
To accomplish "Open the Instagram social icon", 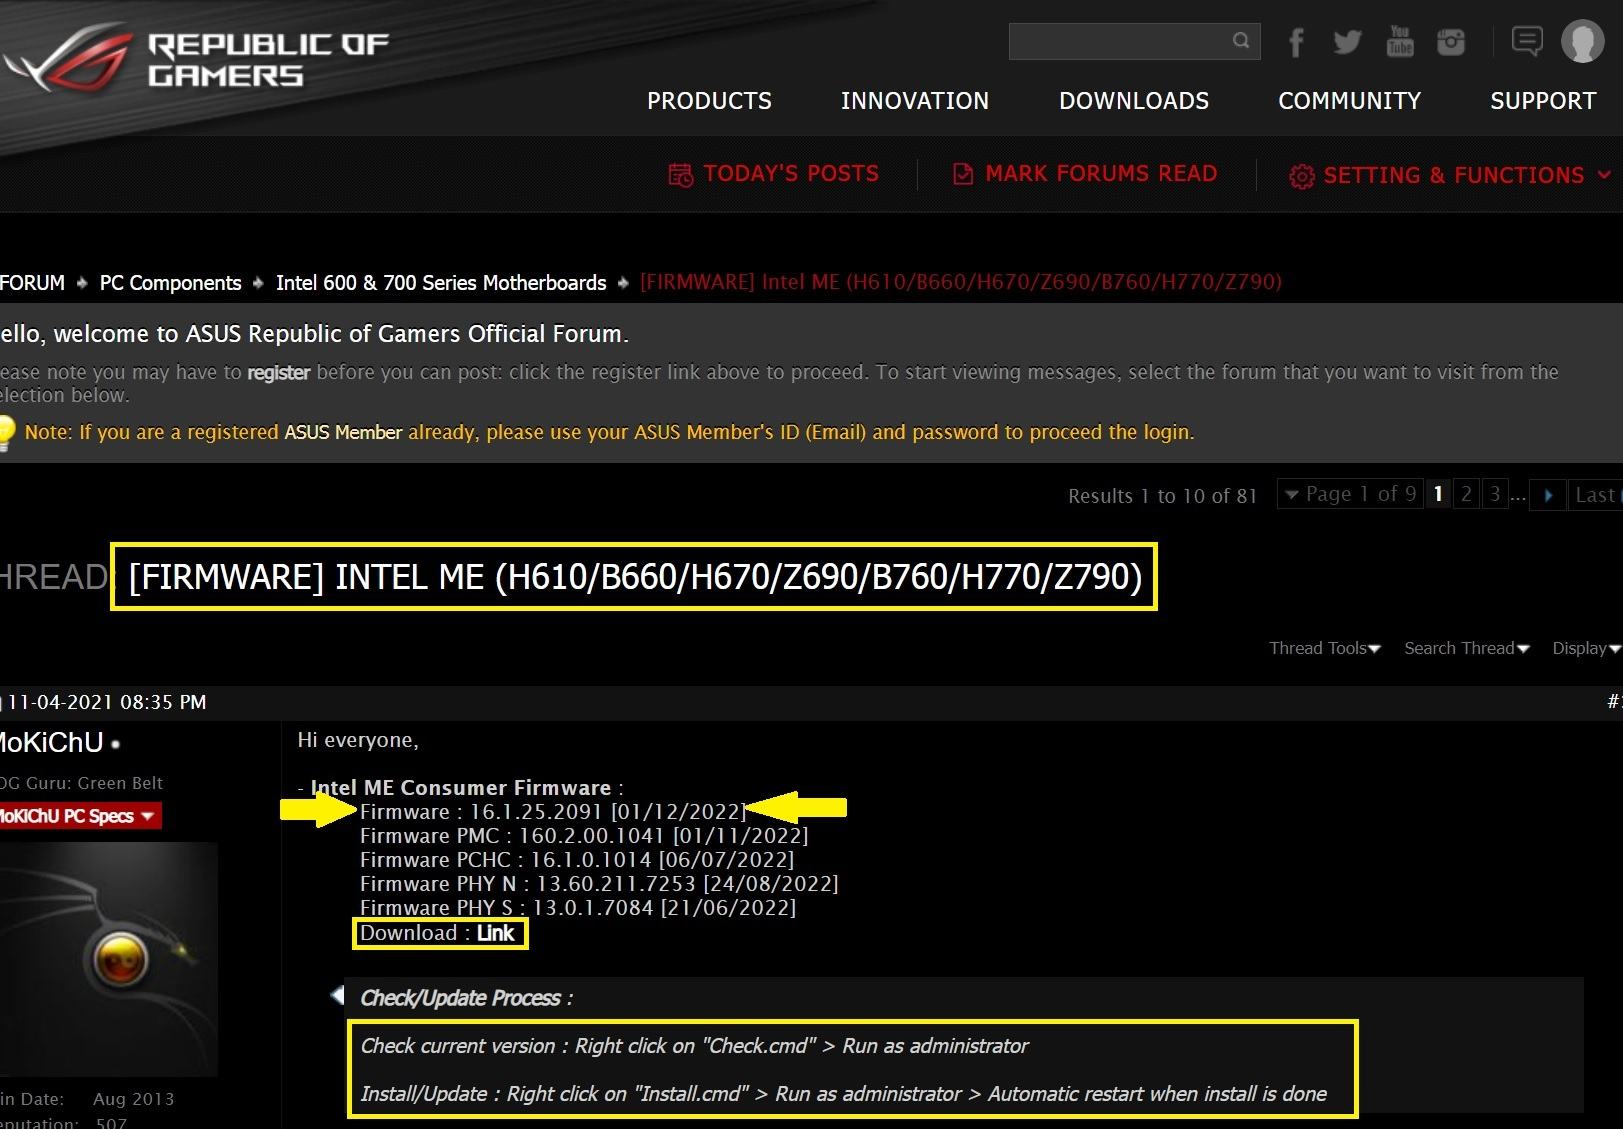I will 1451,42.
